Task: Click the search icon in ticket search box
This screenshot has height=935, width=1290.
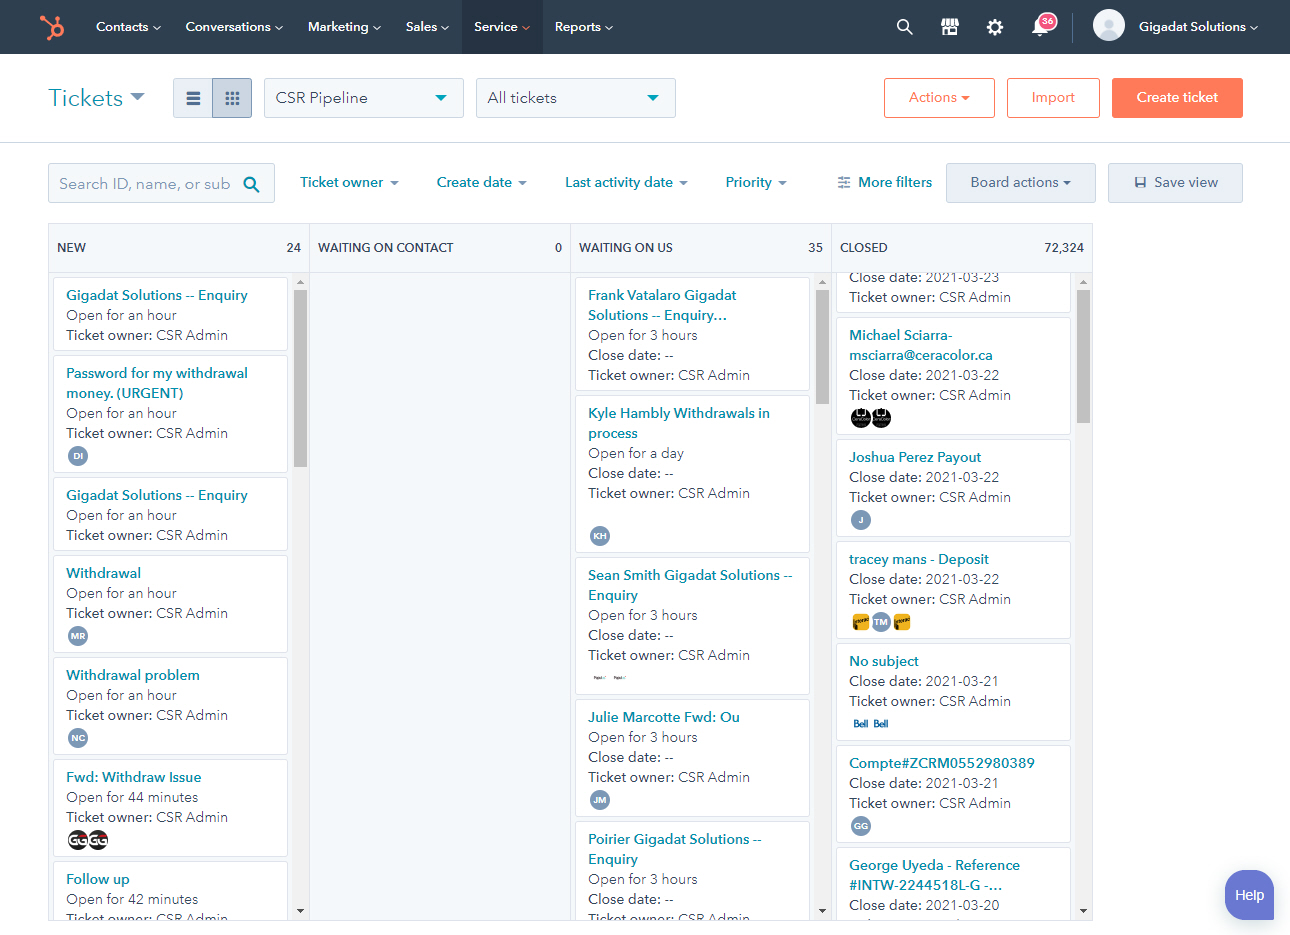Action: (x=251, y=184)
